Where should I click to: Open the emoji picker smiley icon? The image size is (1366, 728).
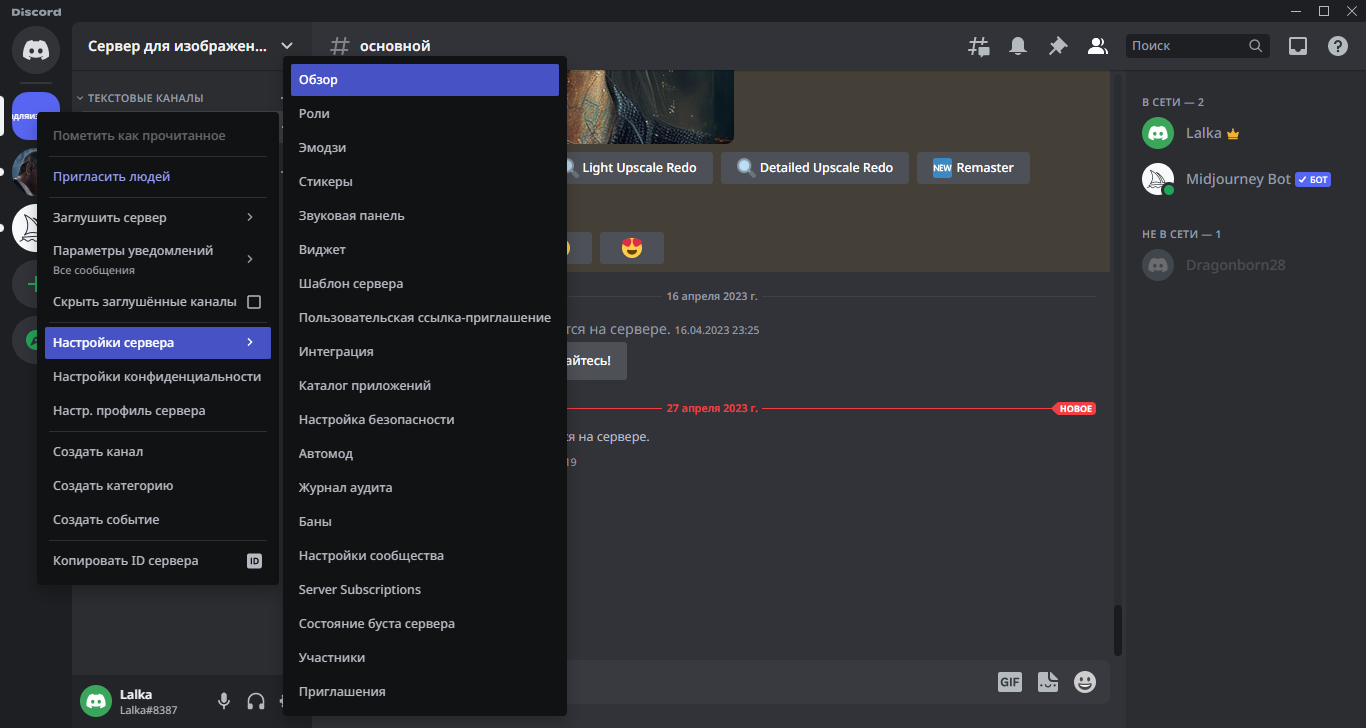(1084, 682)
